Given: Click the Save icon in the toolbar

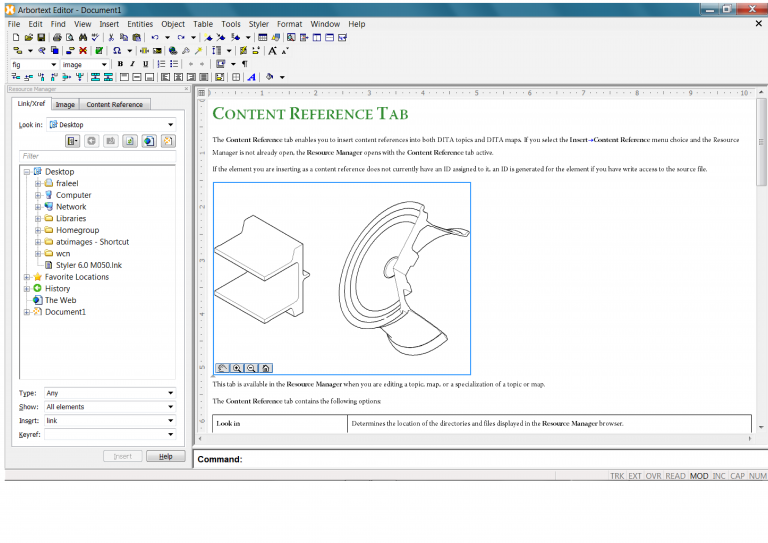Looking at the screenshot, I should (41, 37).
